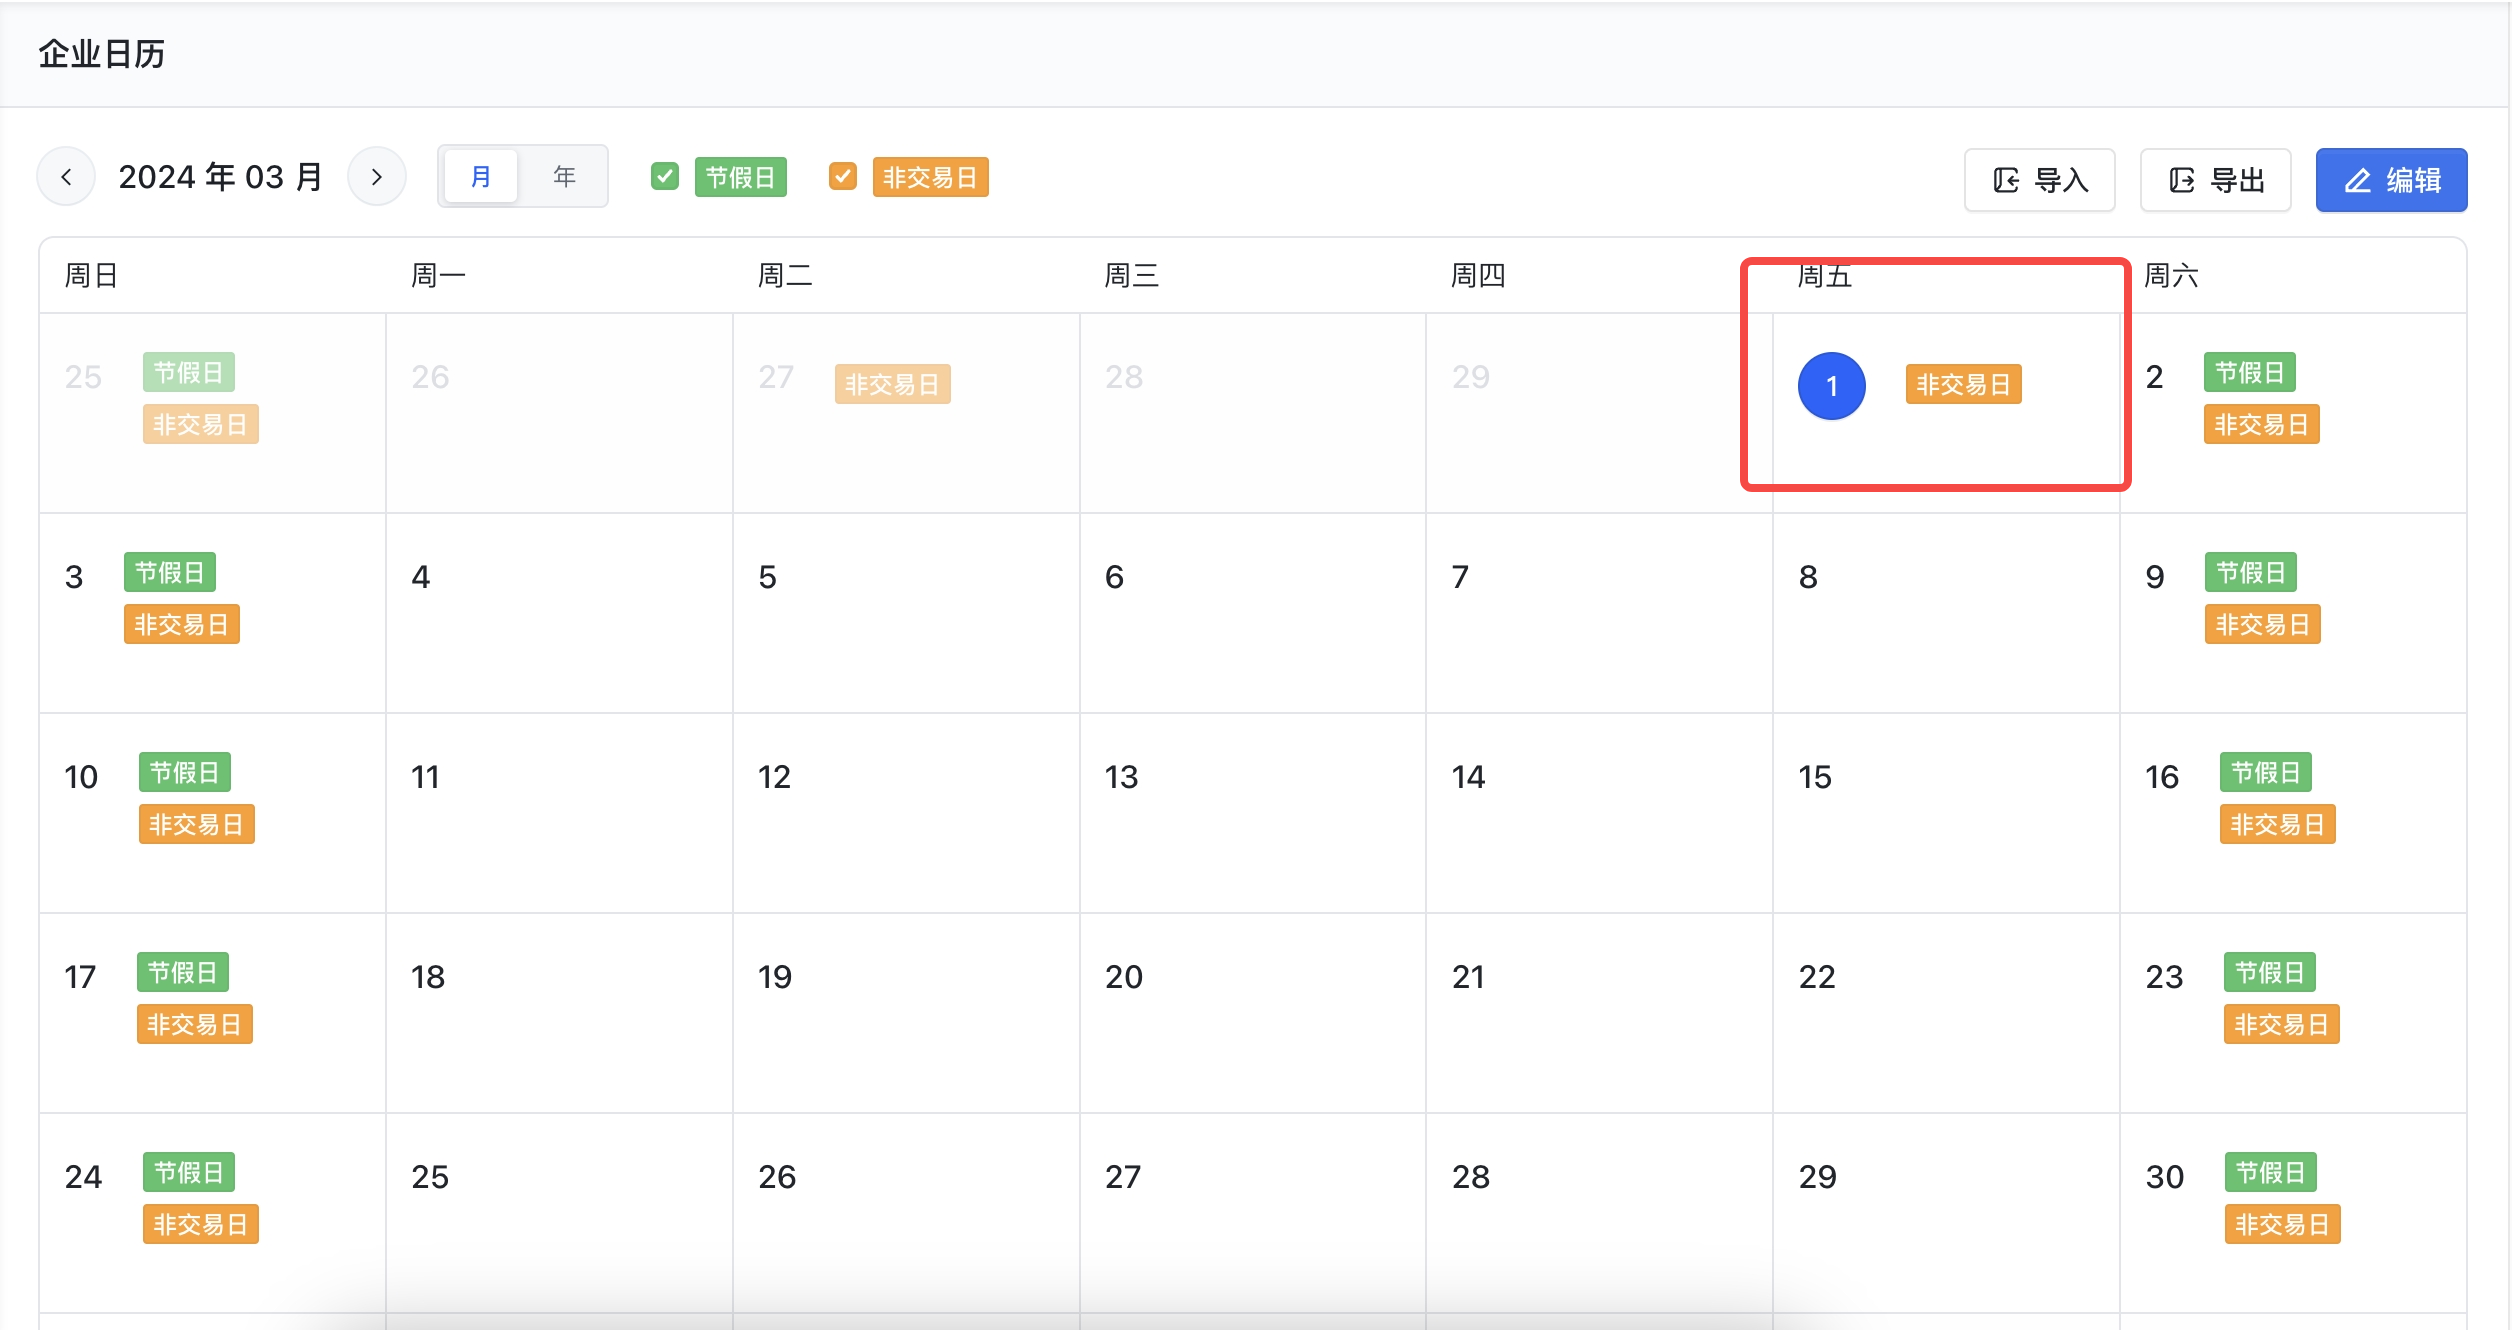
Task: Click 节假日 tag on March 17
Action: click(x=183, y=973)
